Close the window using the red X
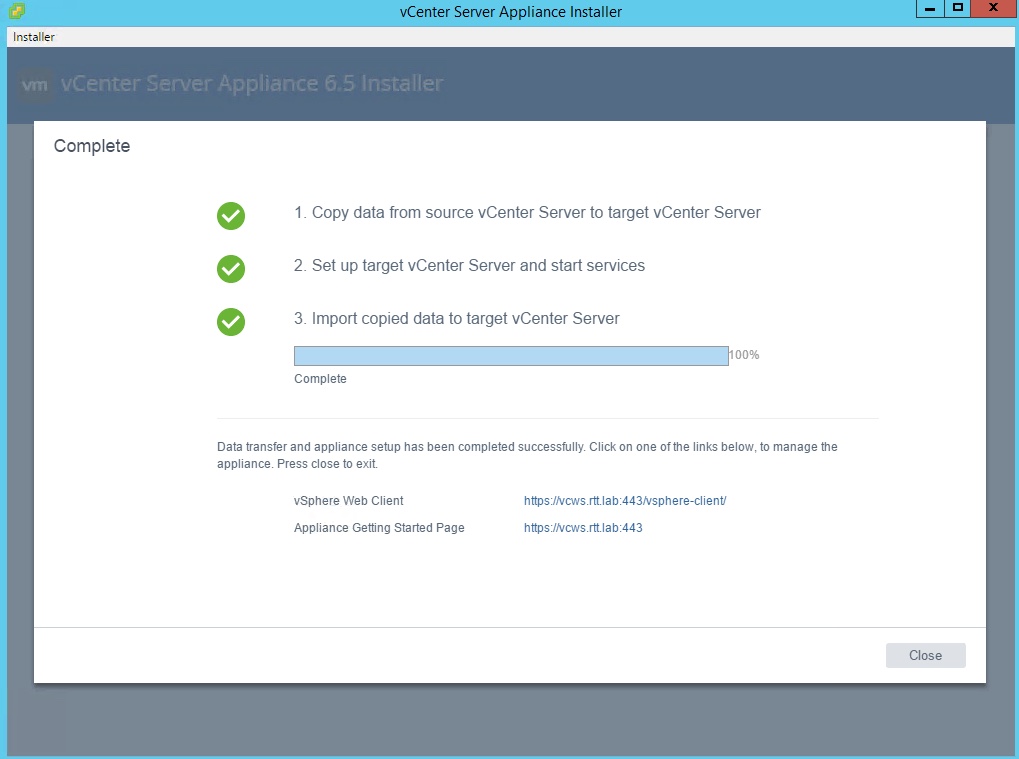This screenshot has height=759, width=1019. coord(993,9)
